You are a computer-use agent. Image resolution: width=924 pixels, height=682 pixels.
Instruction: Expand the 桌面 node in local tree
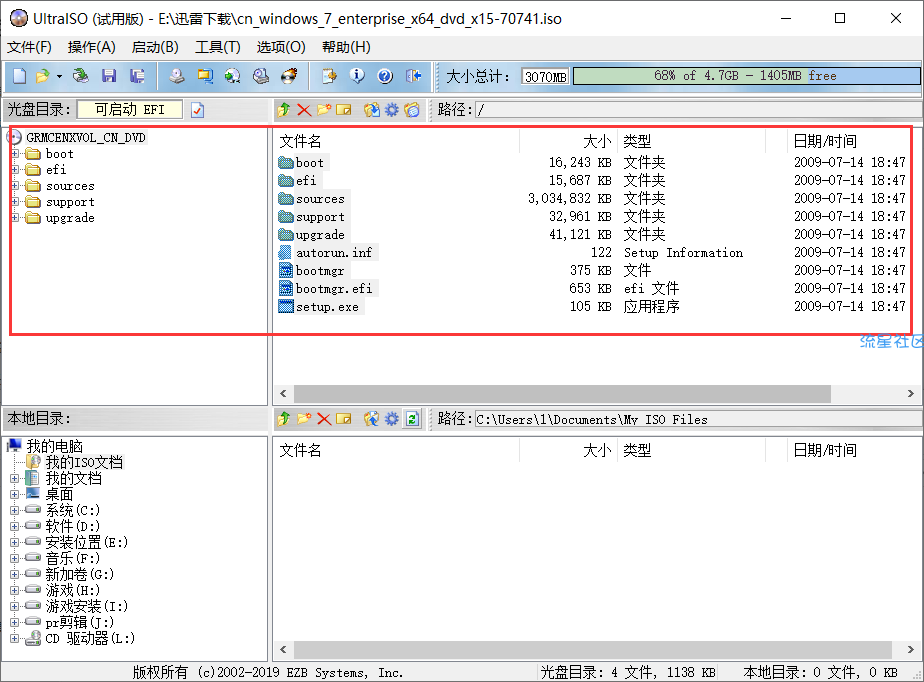point(15,495)
